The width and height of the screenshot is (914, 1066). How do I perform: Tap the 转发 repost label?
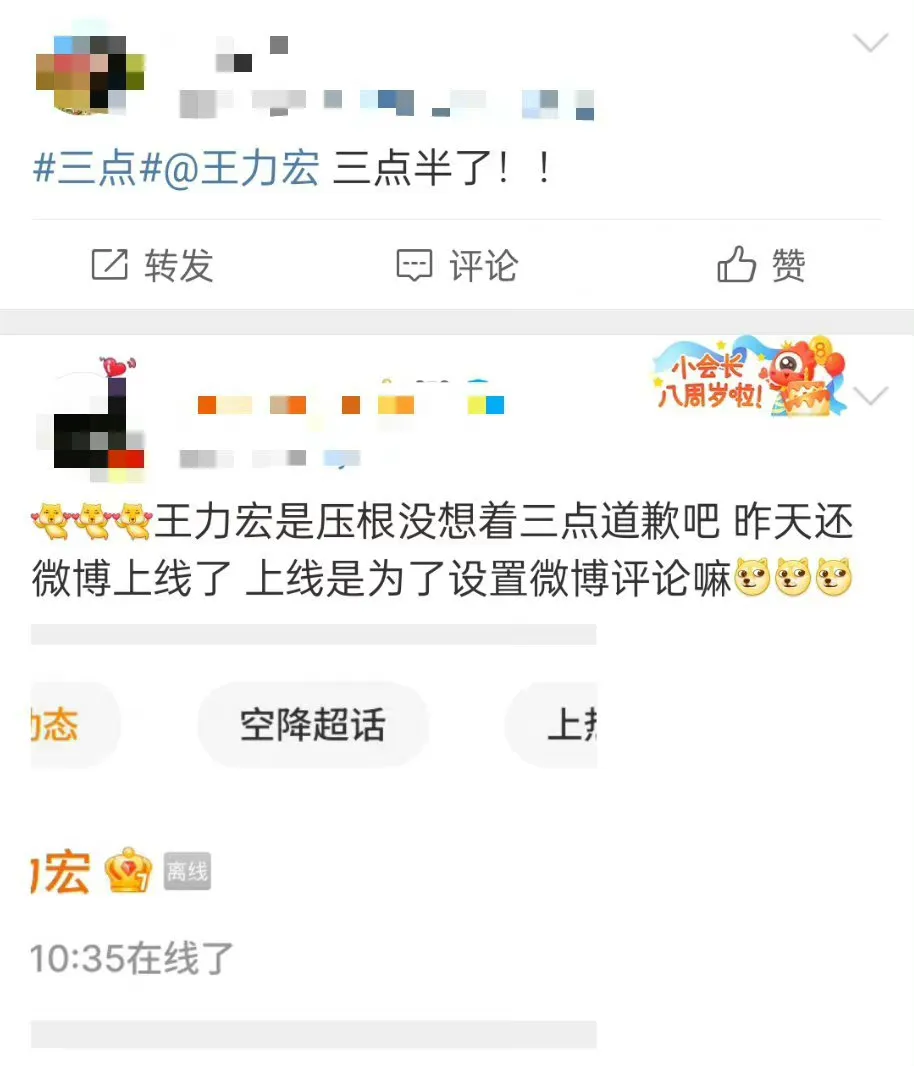click(x=179, y=265)
